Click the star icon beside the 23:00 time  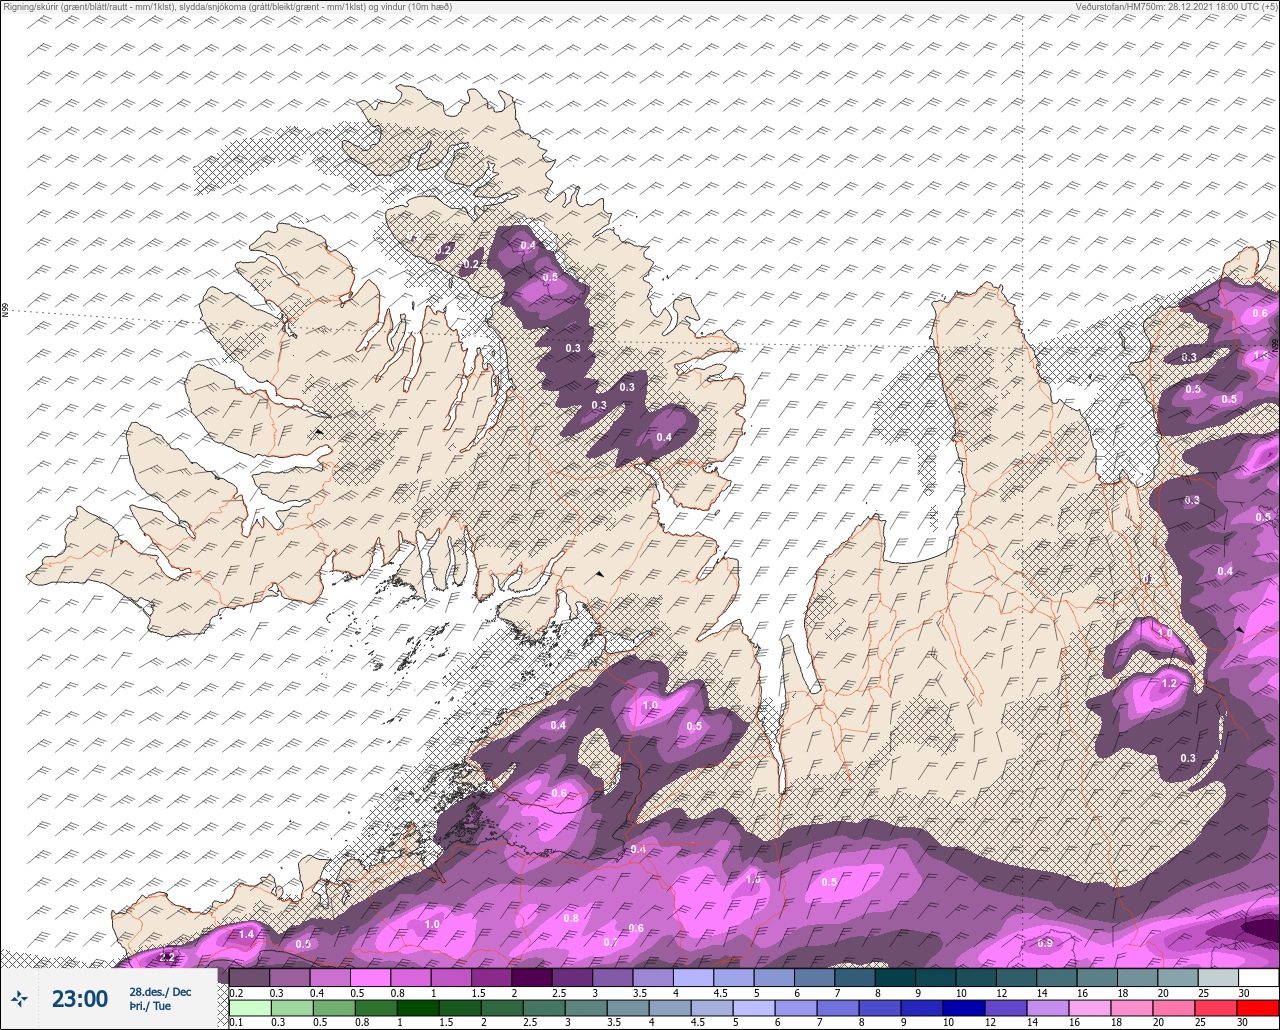click(x=19, y=998)
